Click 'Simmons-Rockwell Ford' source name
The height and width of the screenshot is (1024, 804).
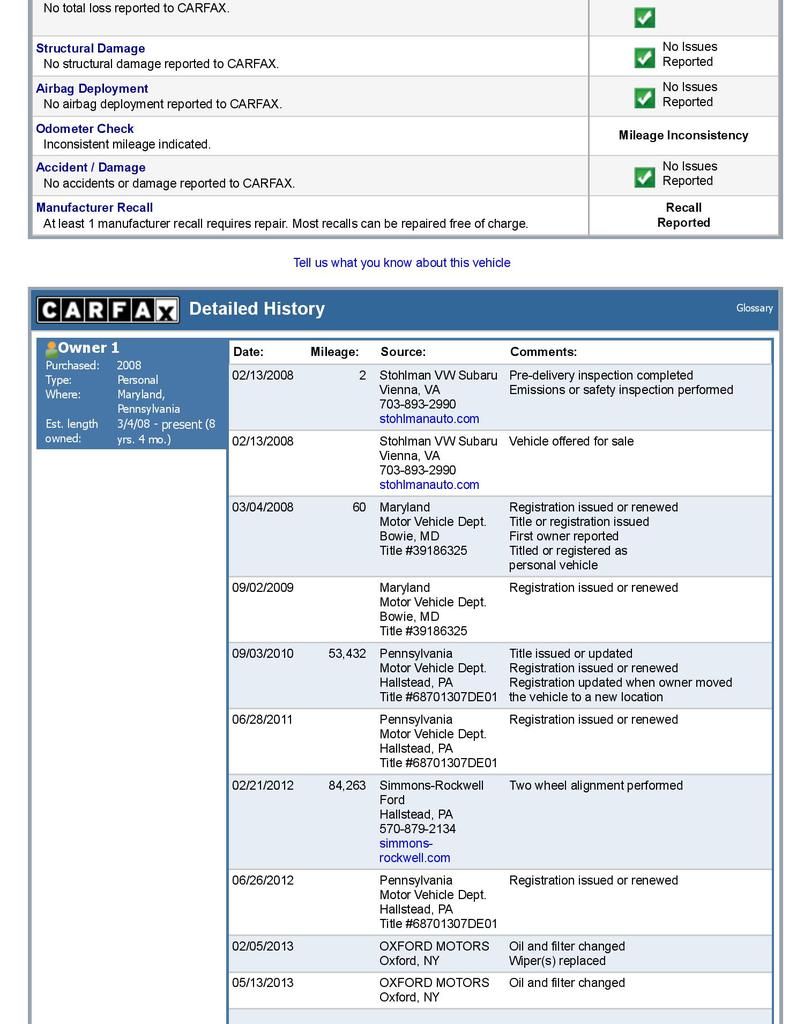tap(432, 793)
